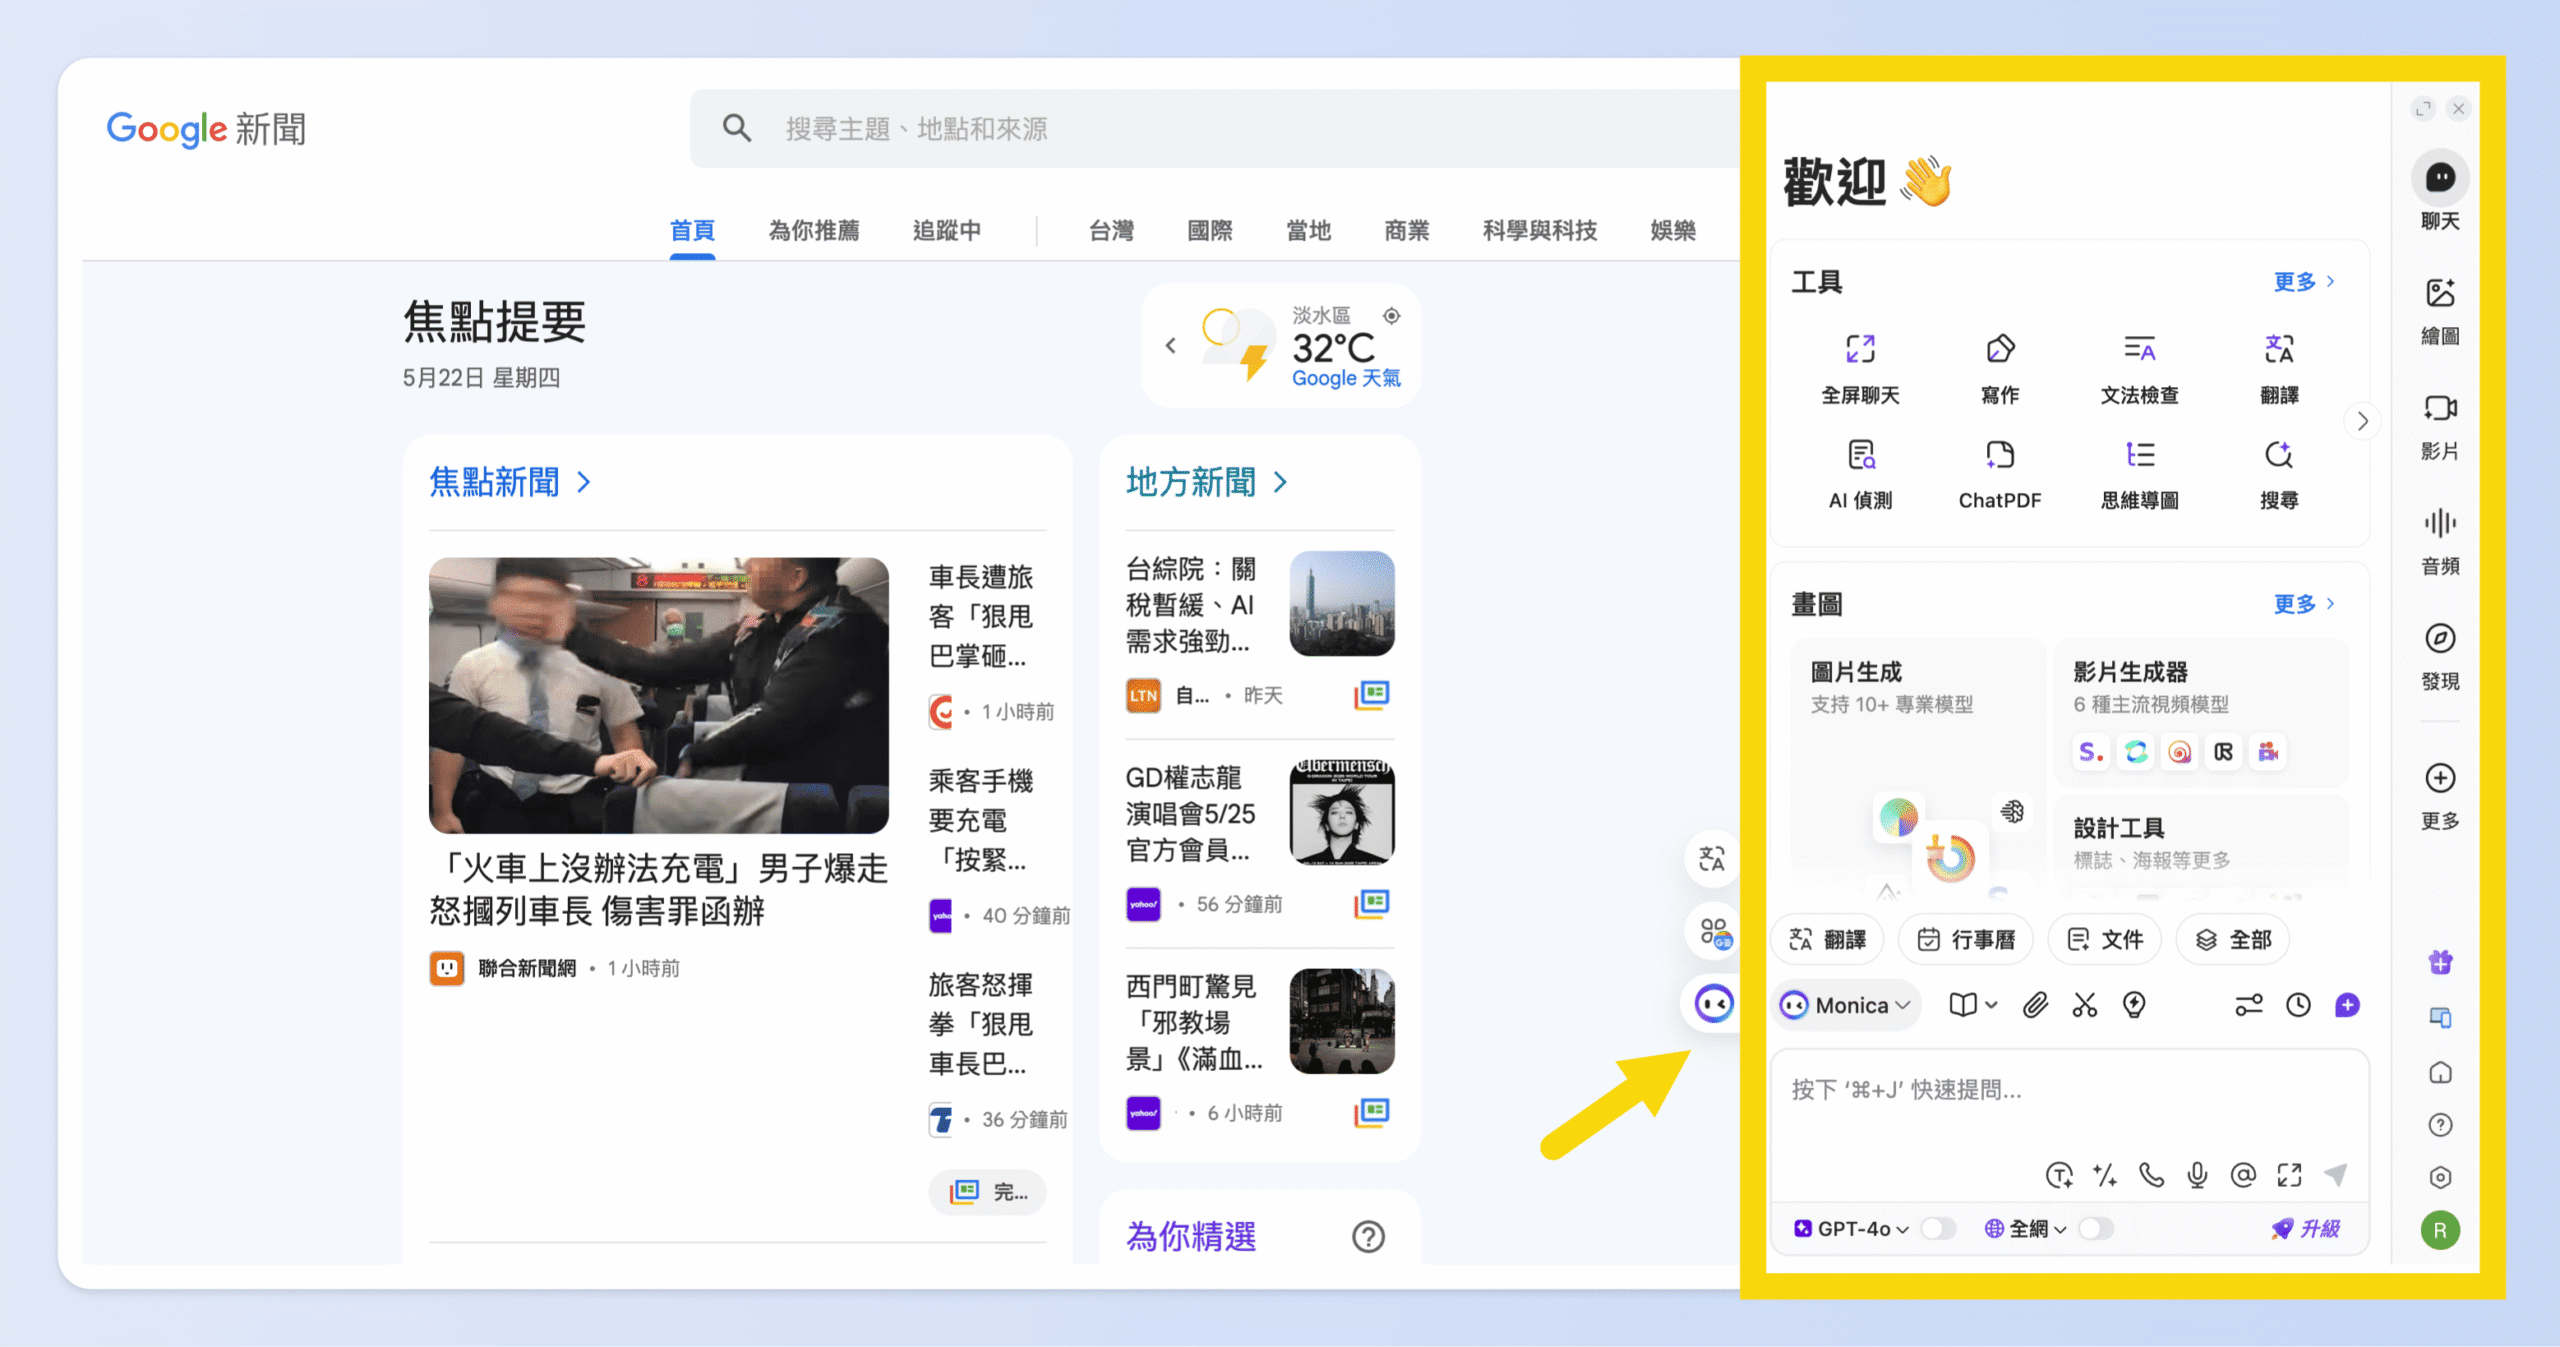
Task: Open the 文法檢查 grammar check tool
Action: point(2139,368)
